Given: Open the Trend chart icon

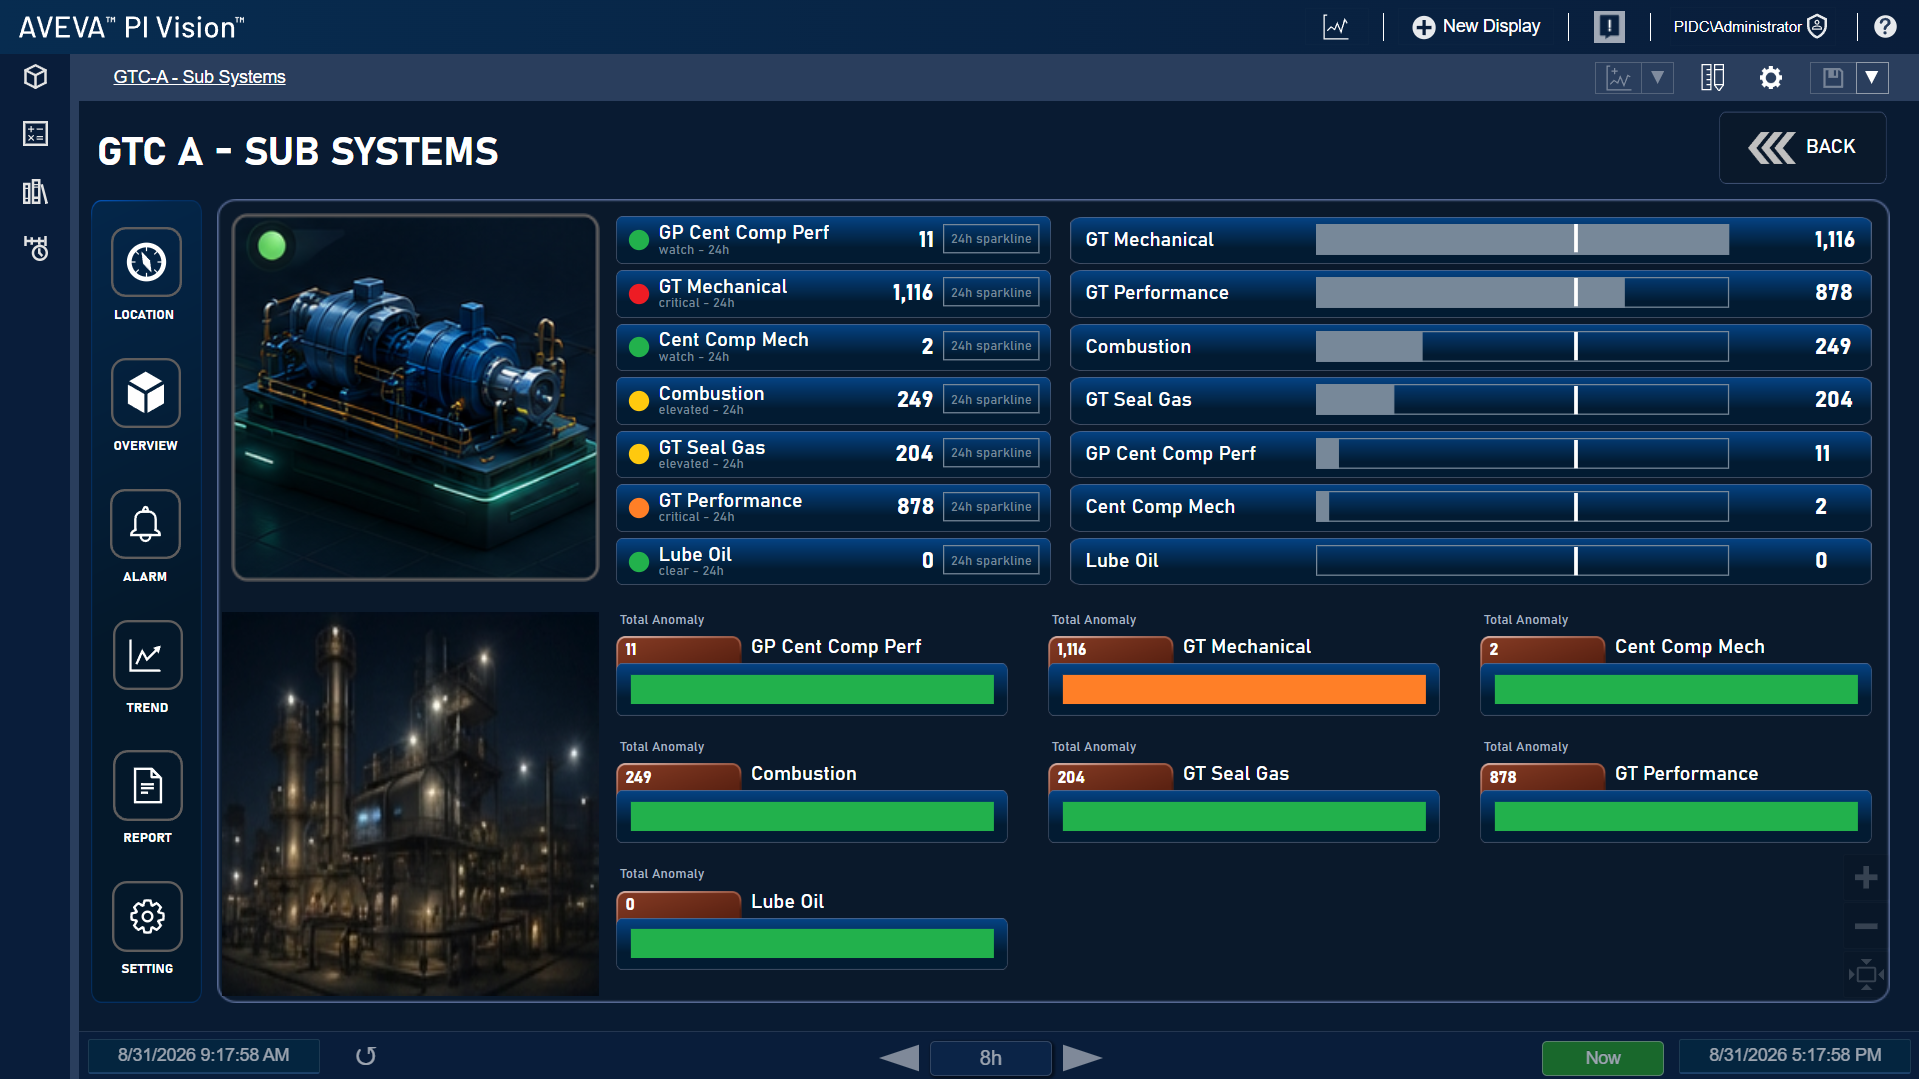Looking at the screenshot, I should [147, 655].
